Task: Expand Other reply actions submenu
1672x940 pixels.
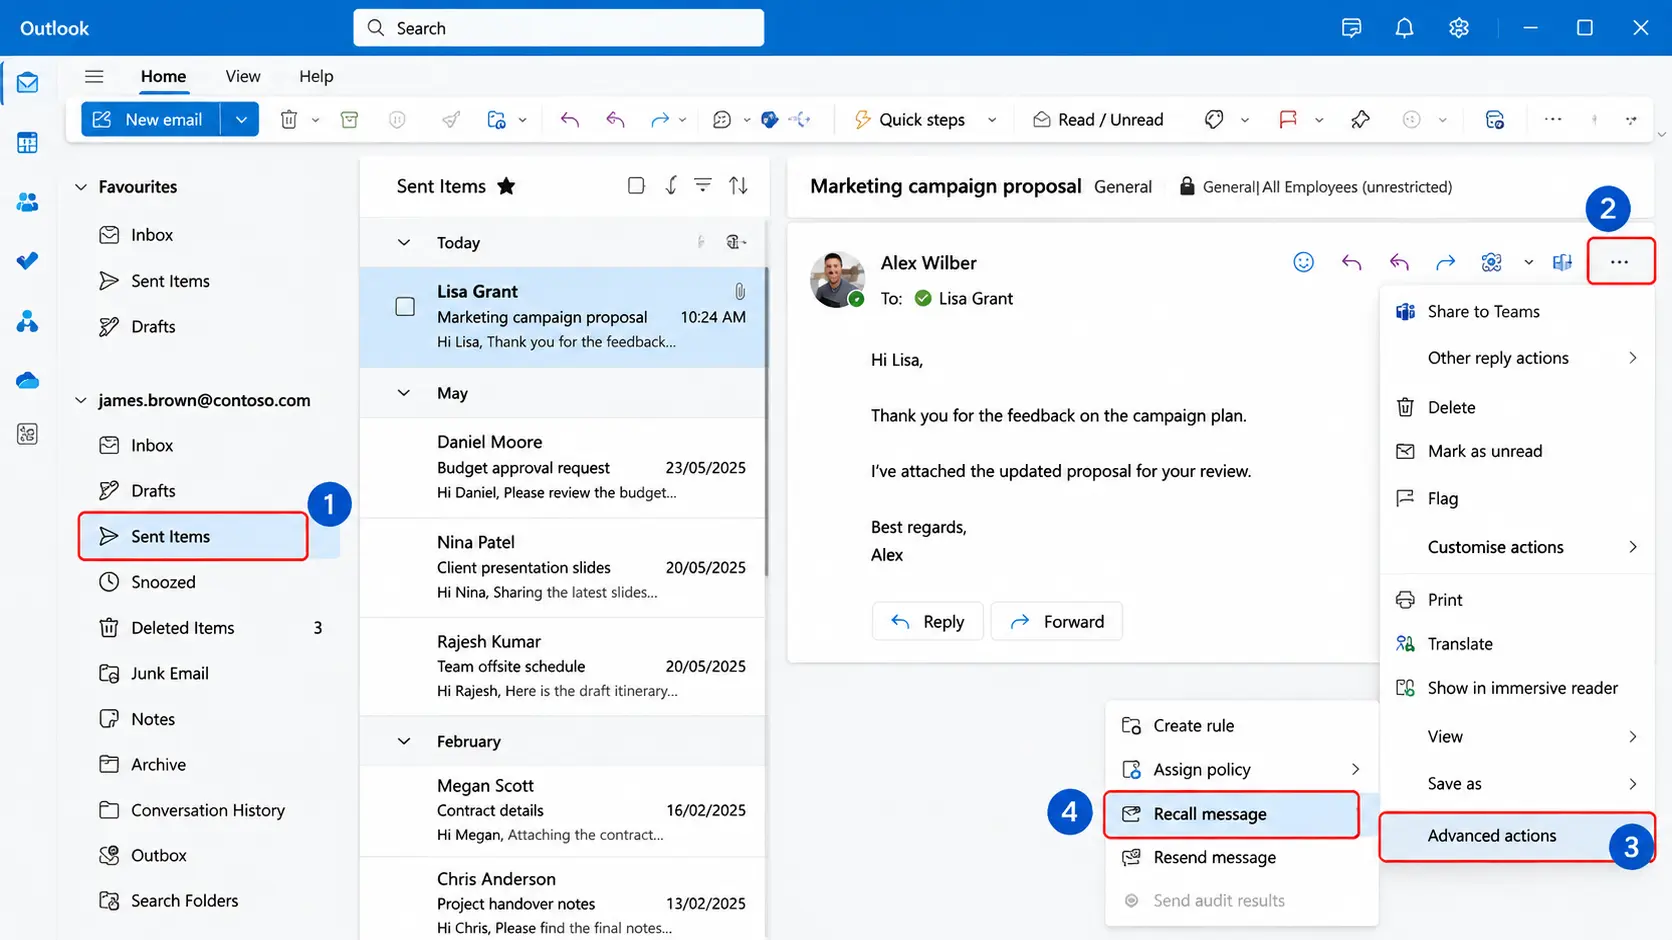Action: [1516, 358]
